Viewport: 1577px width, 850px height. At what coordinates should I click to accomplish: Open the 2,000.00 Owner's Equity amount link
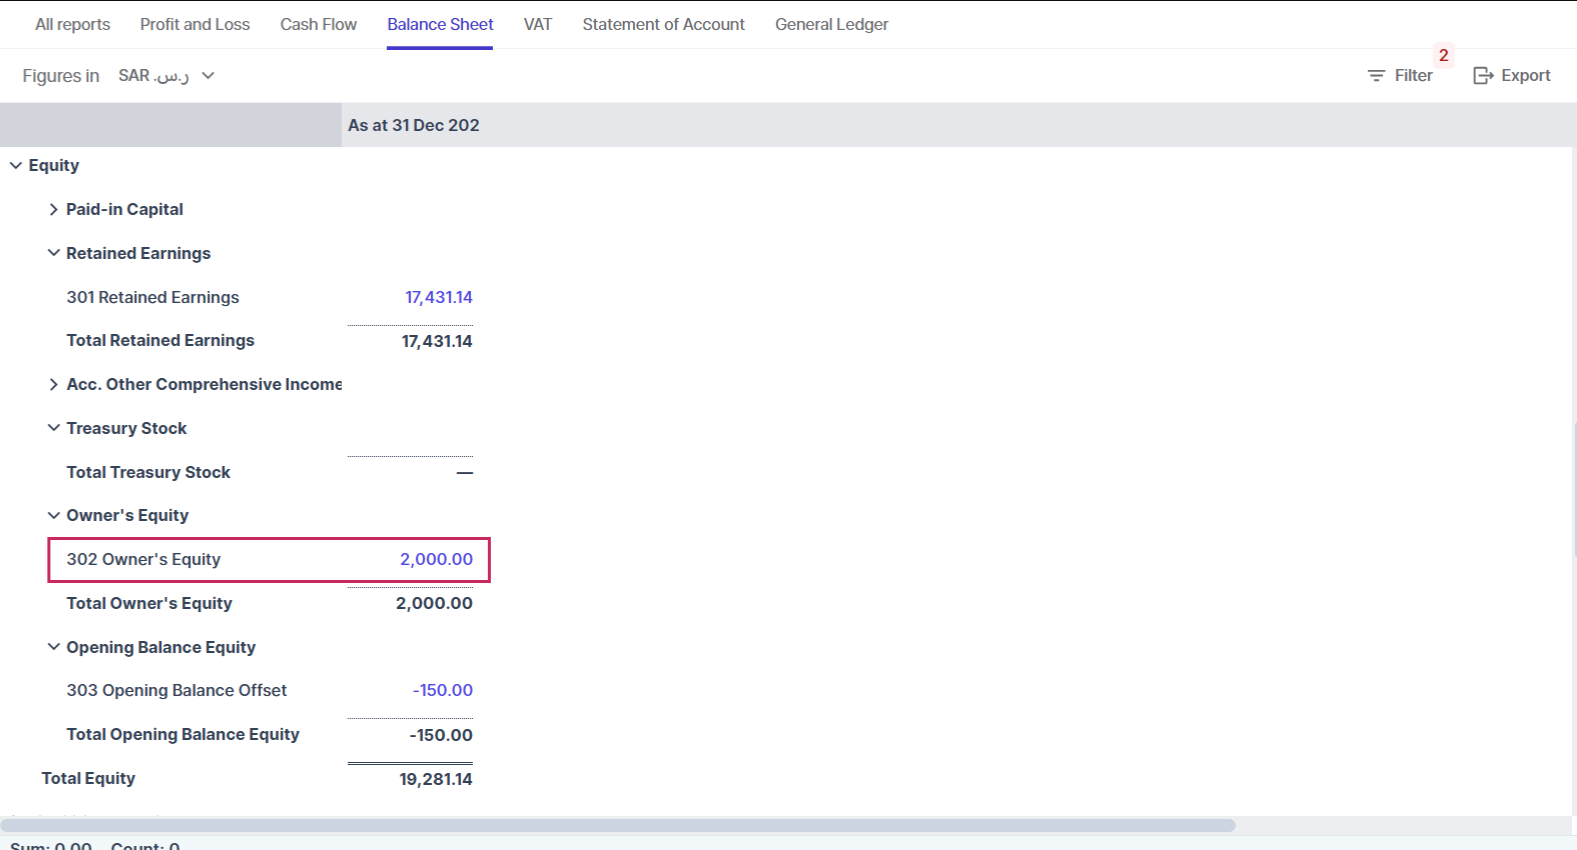(436, 559)
